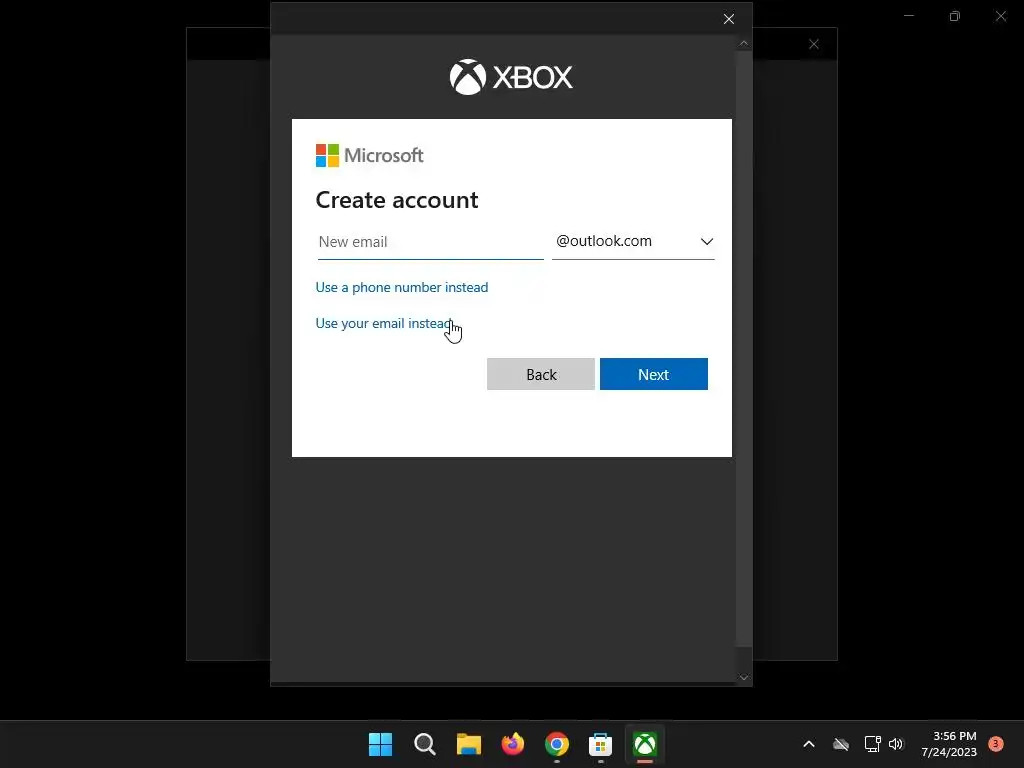The image size is (1024, 768).
Task: Click the scrollbar up arrow in dialog
Action: (744, 43)
